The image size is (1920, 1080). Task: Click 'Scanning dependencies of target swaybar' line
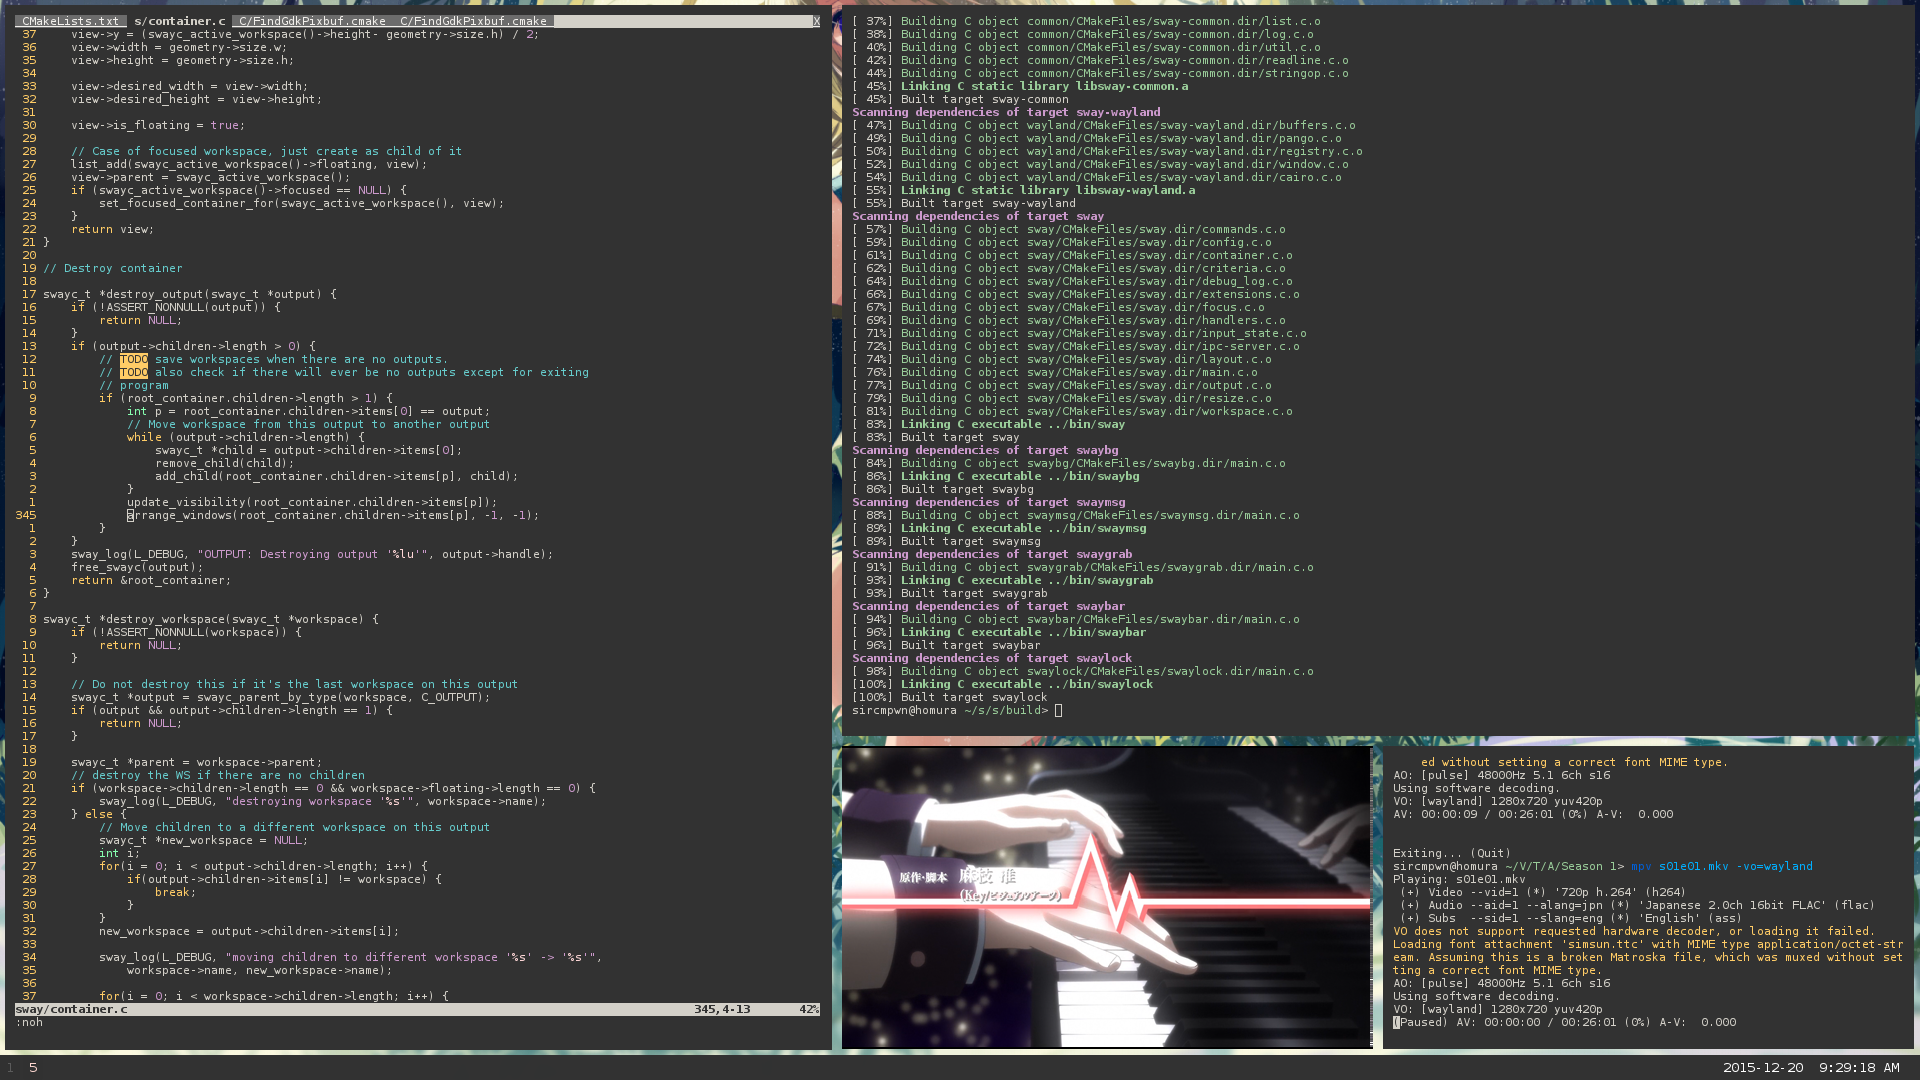pos(988,606)
